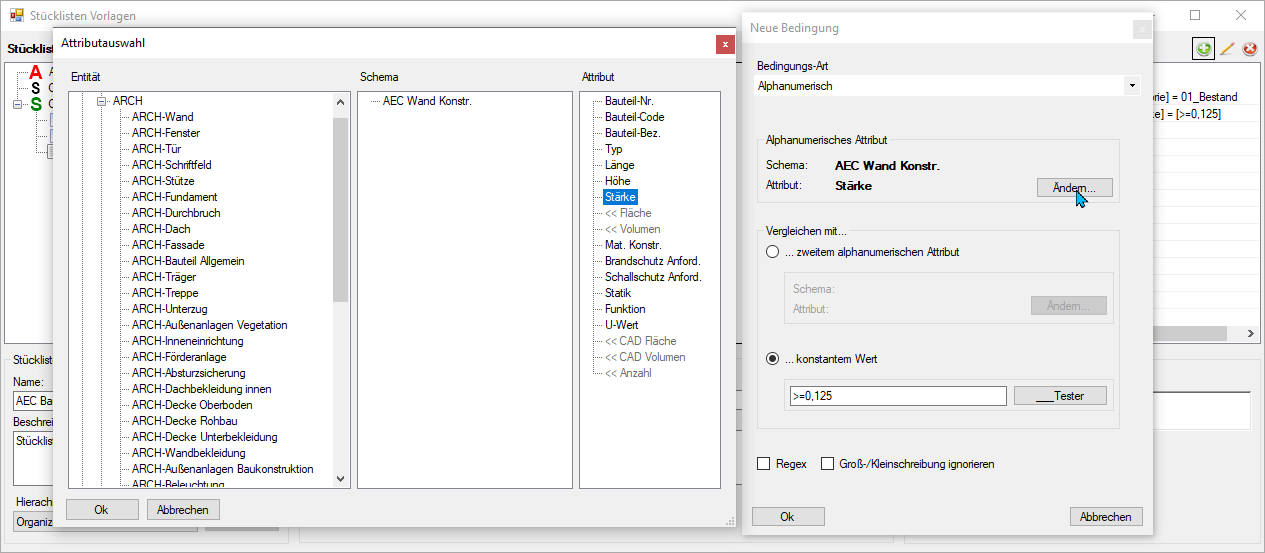
Task: Select ARCH-Schriftfeld entity
Action: pos(172,165)
